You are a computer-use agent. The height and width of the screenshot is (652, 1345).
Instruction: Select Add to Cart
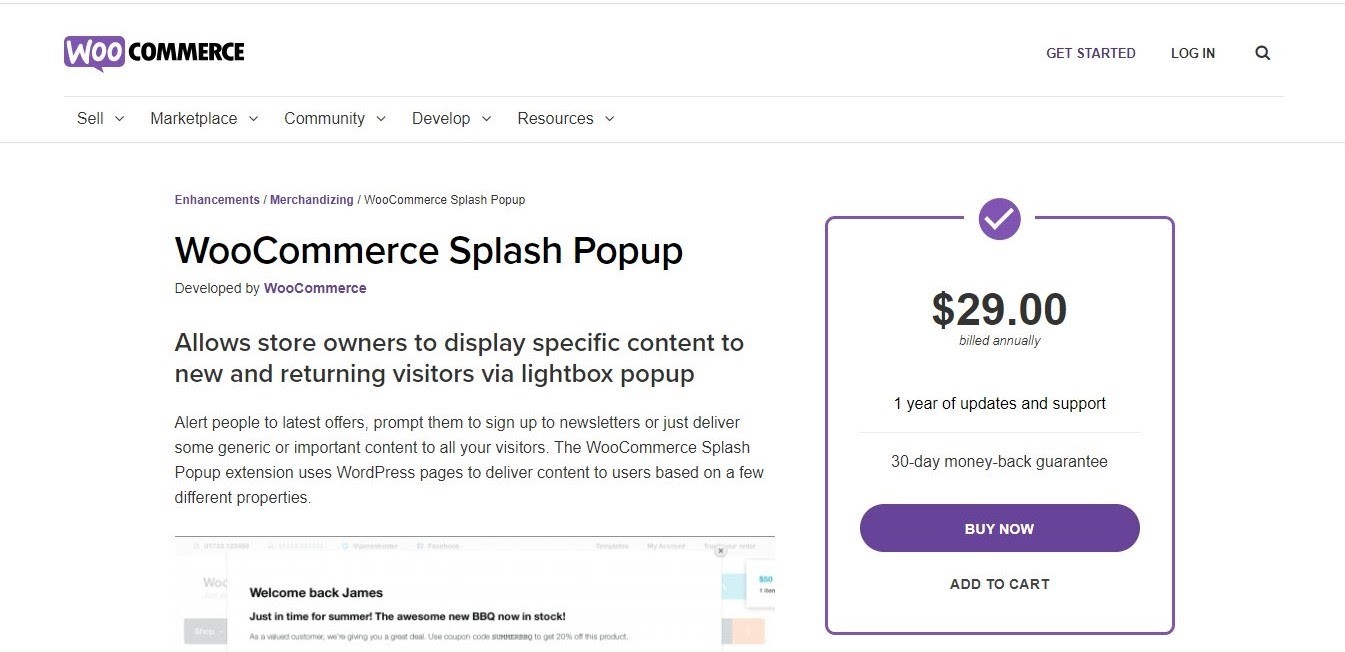tap(999, 584)
